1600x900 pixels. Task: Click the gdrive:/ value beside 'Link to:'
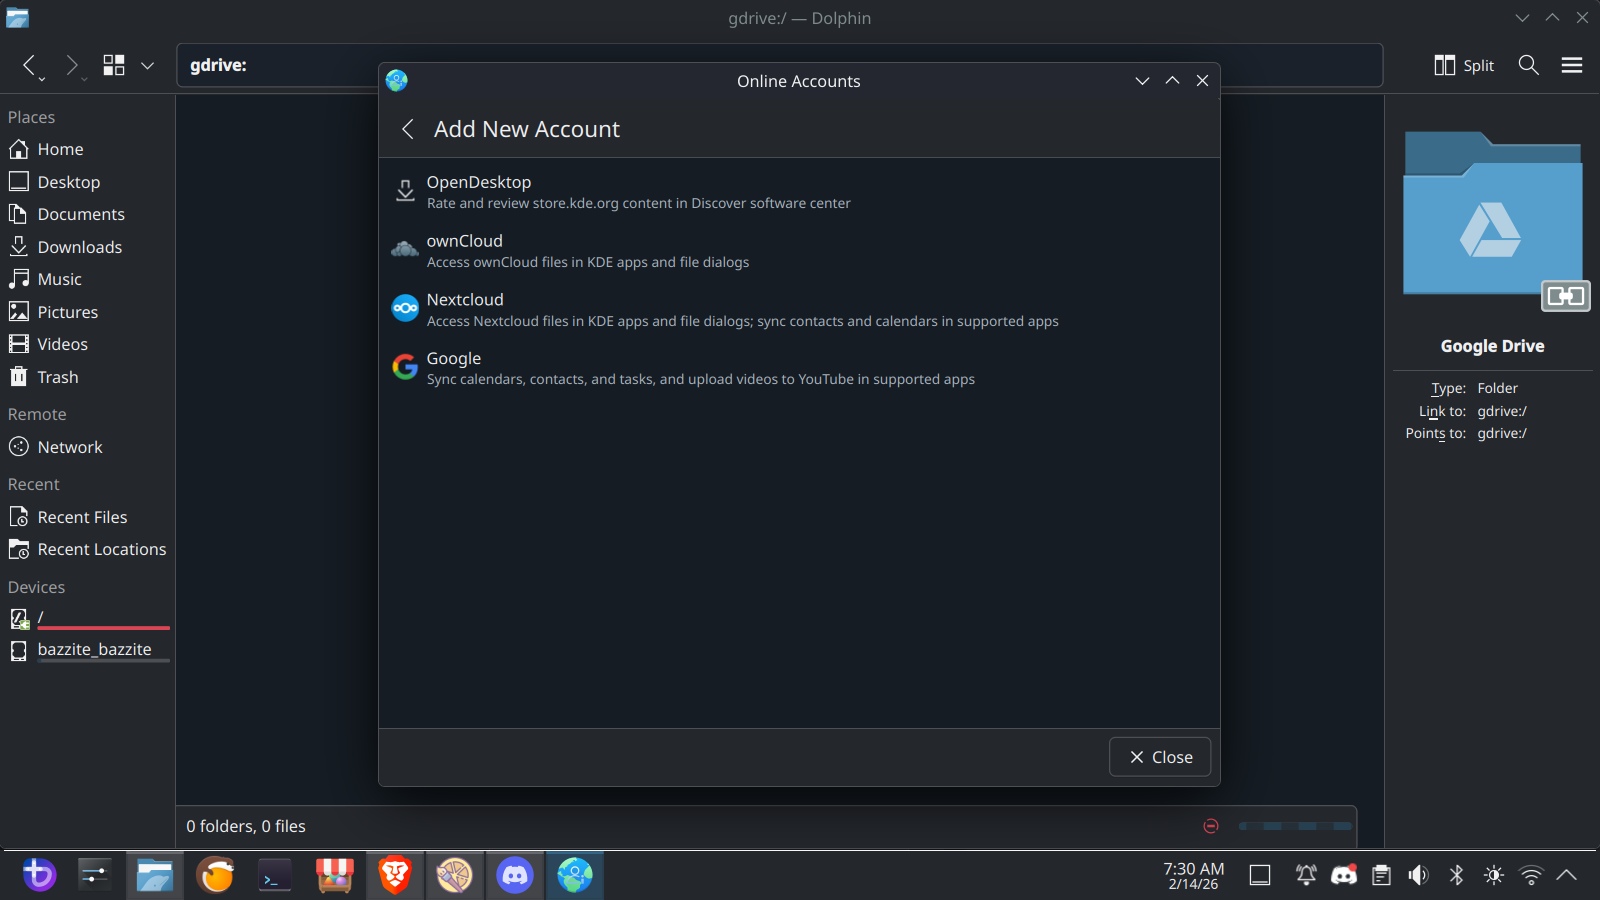1502,411
